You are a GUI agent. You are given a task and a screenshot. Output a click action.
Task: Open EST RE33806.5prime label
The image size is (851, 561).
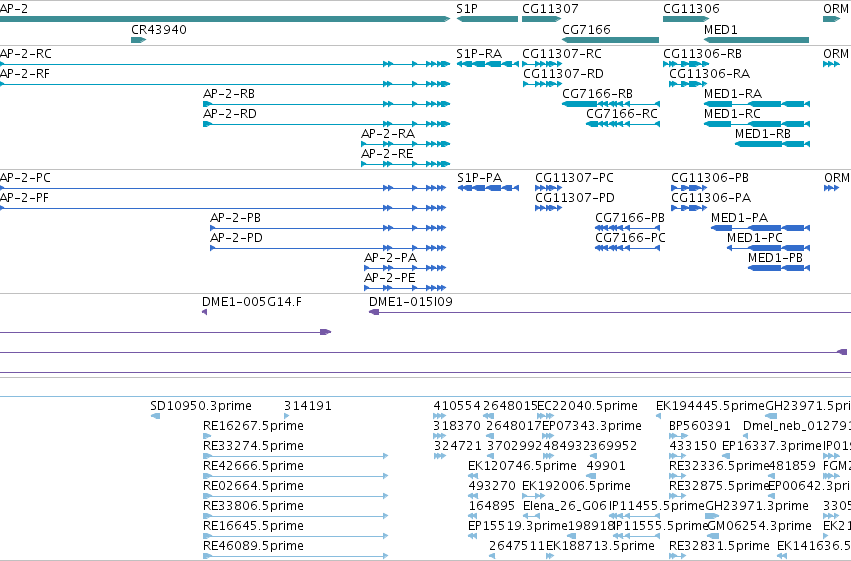point(253,506)
